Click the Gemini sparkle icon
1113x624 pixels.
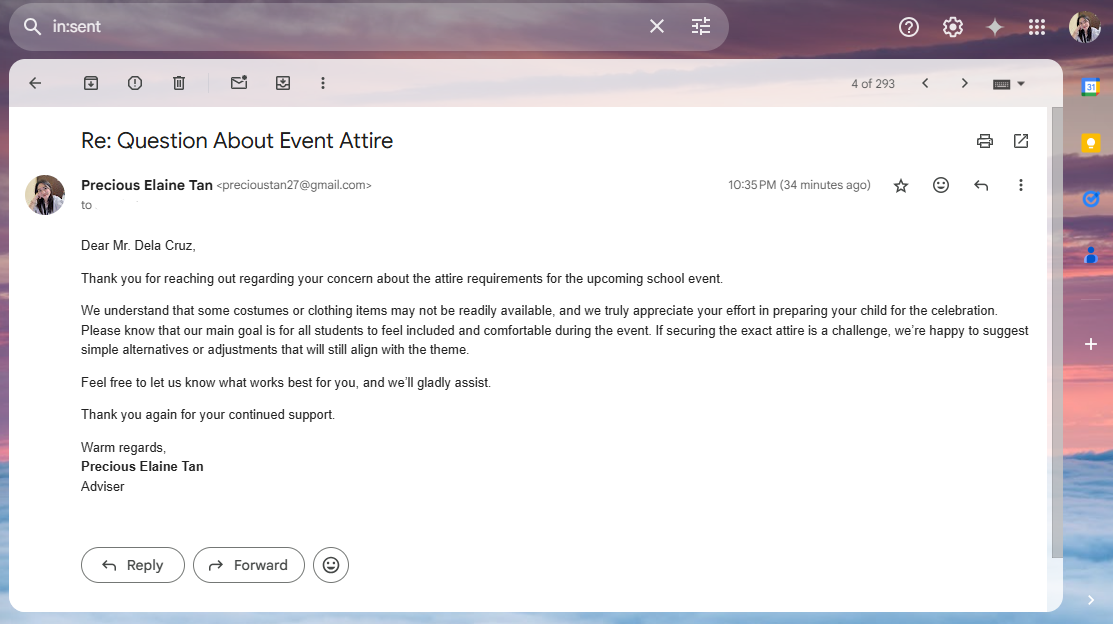pyautogui.click(x=995, y=27)
